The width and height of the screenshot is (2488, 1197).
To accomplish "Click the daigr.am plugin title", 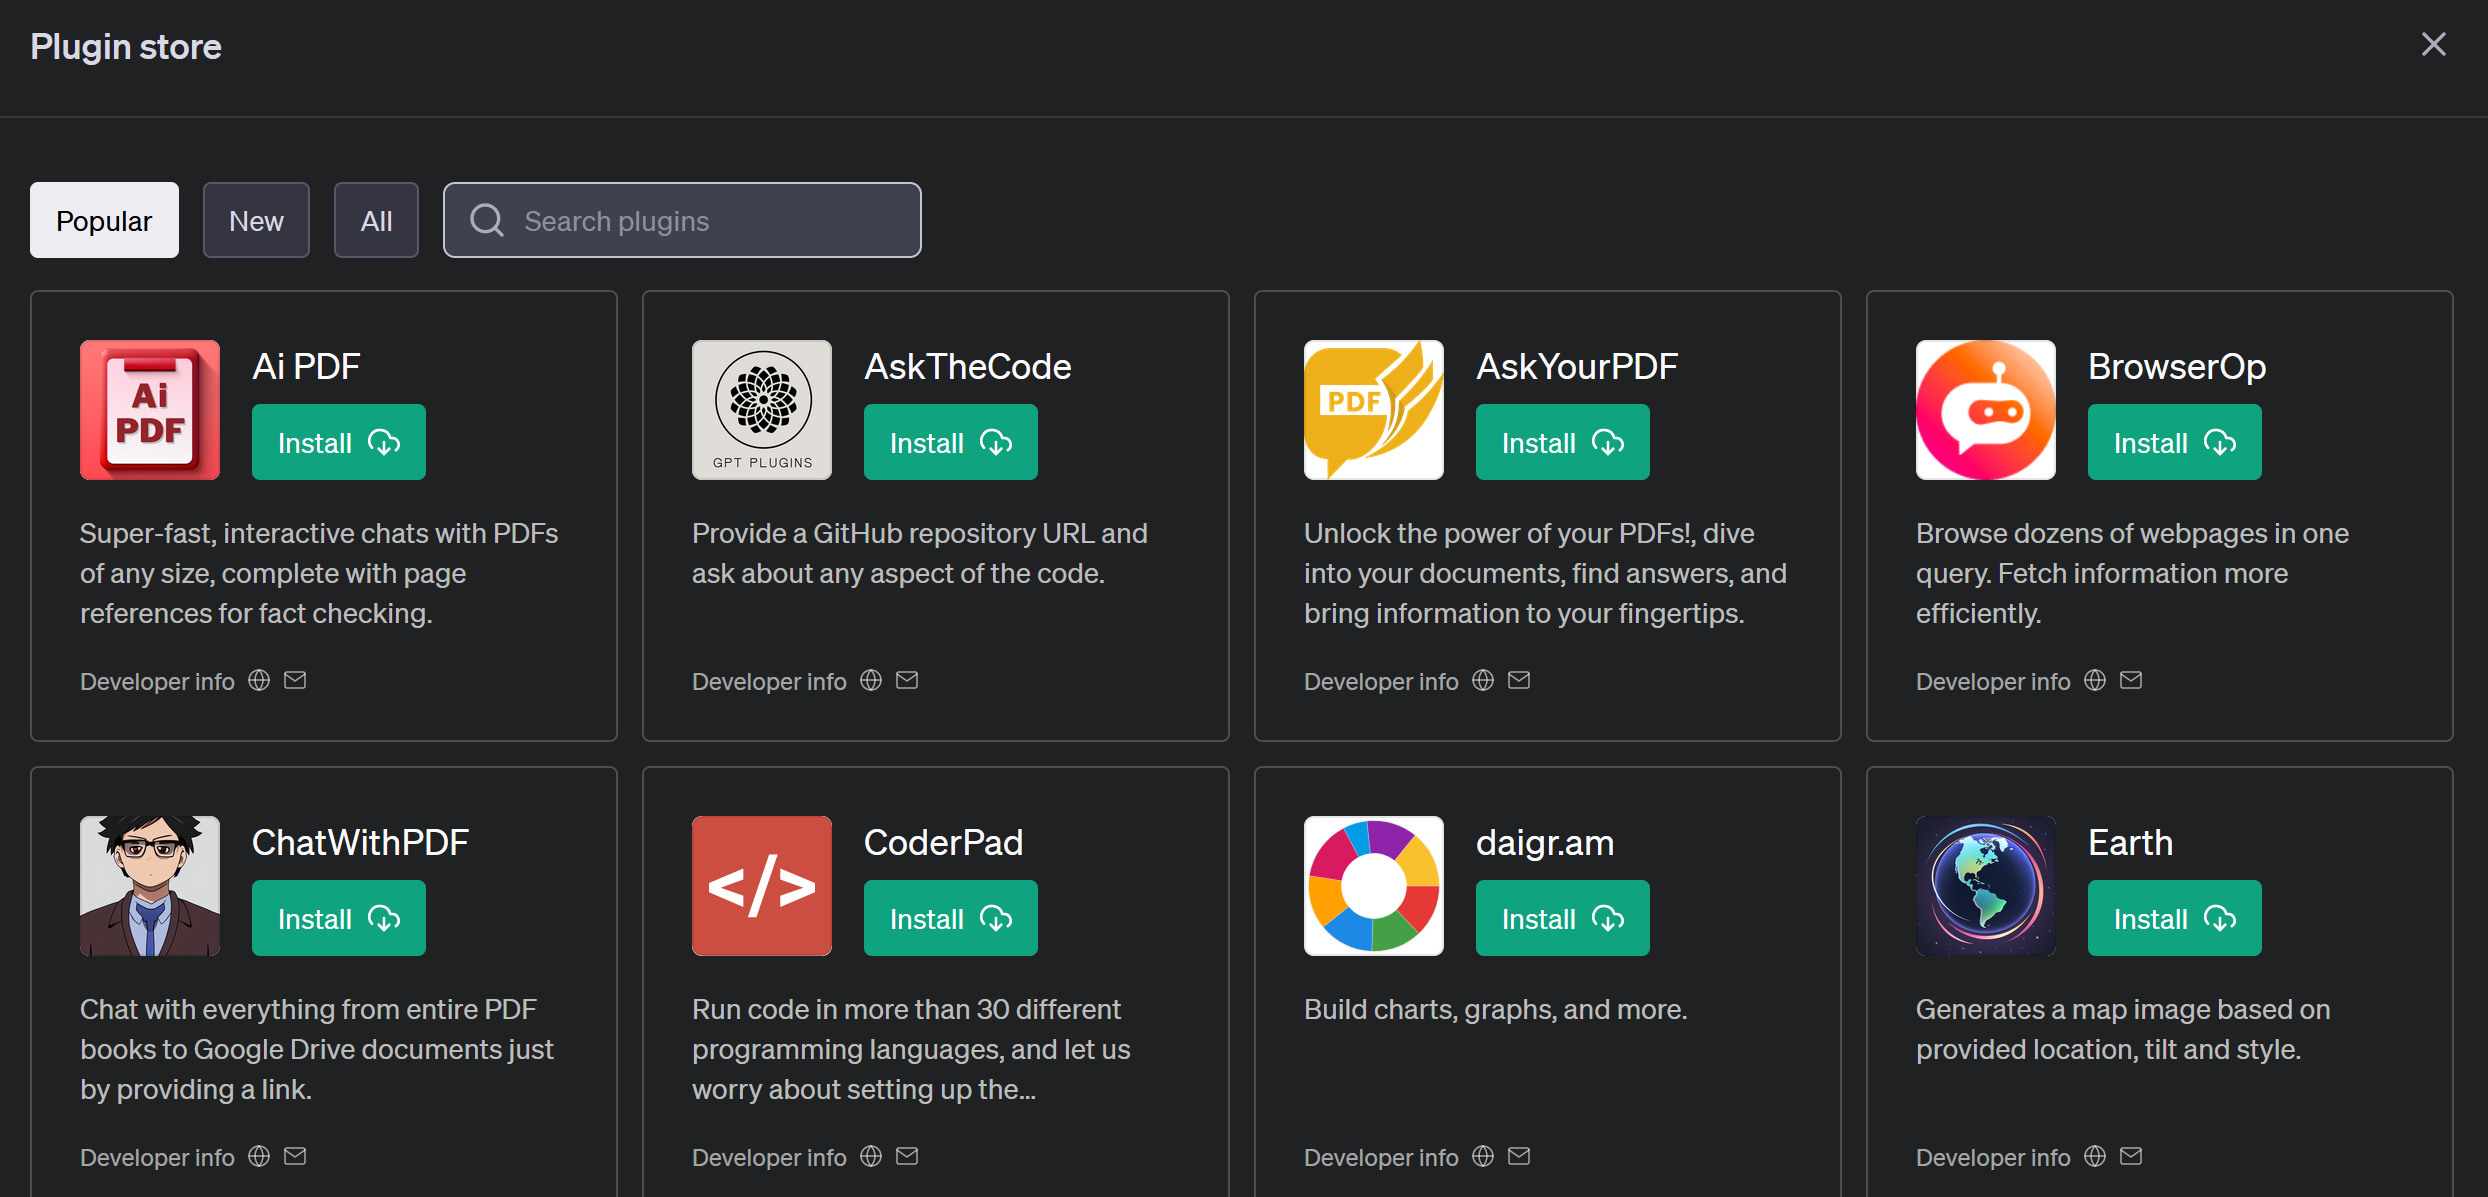I will click(x=1545, y=843).
